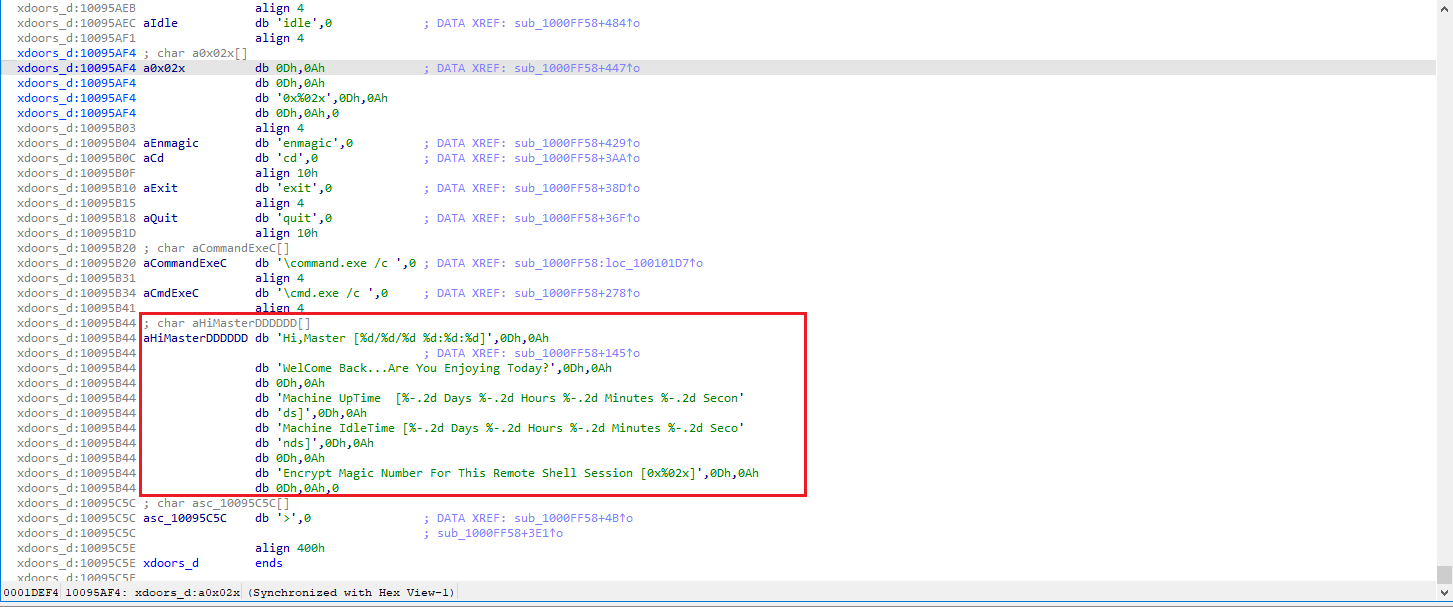
Task: Click the vertical scrollbar thumb
Action: [1444, 573]
